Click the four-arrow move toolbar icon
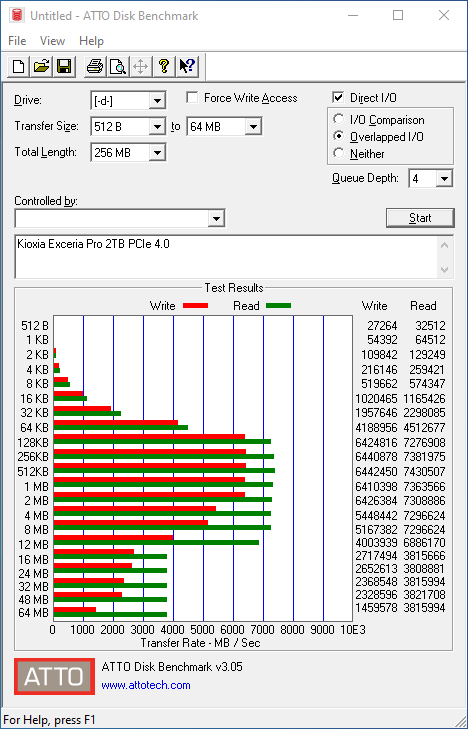Viewport: 468px width, 729px height. coord(141,66)
